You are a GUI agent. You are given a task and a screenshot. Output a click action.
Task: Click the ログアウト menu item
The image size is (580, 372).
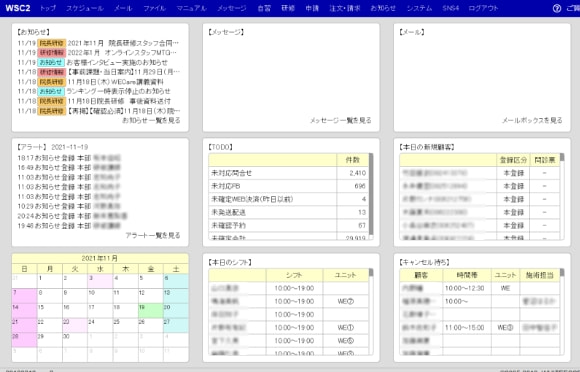[483, 8]
